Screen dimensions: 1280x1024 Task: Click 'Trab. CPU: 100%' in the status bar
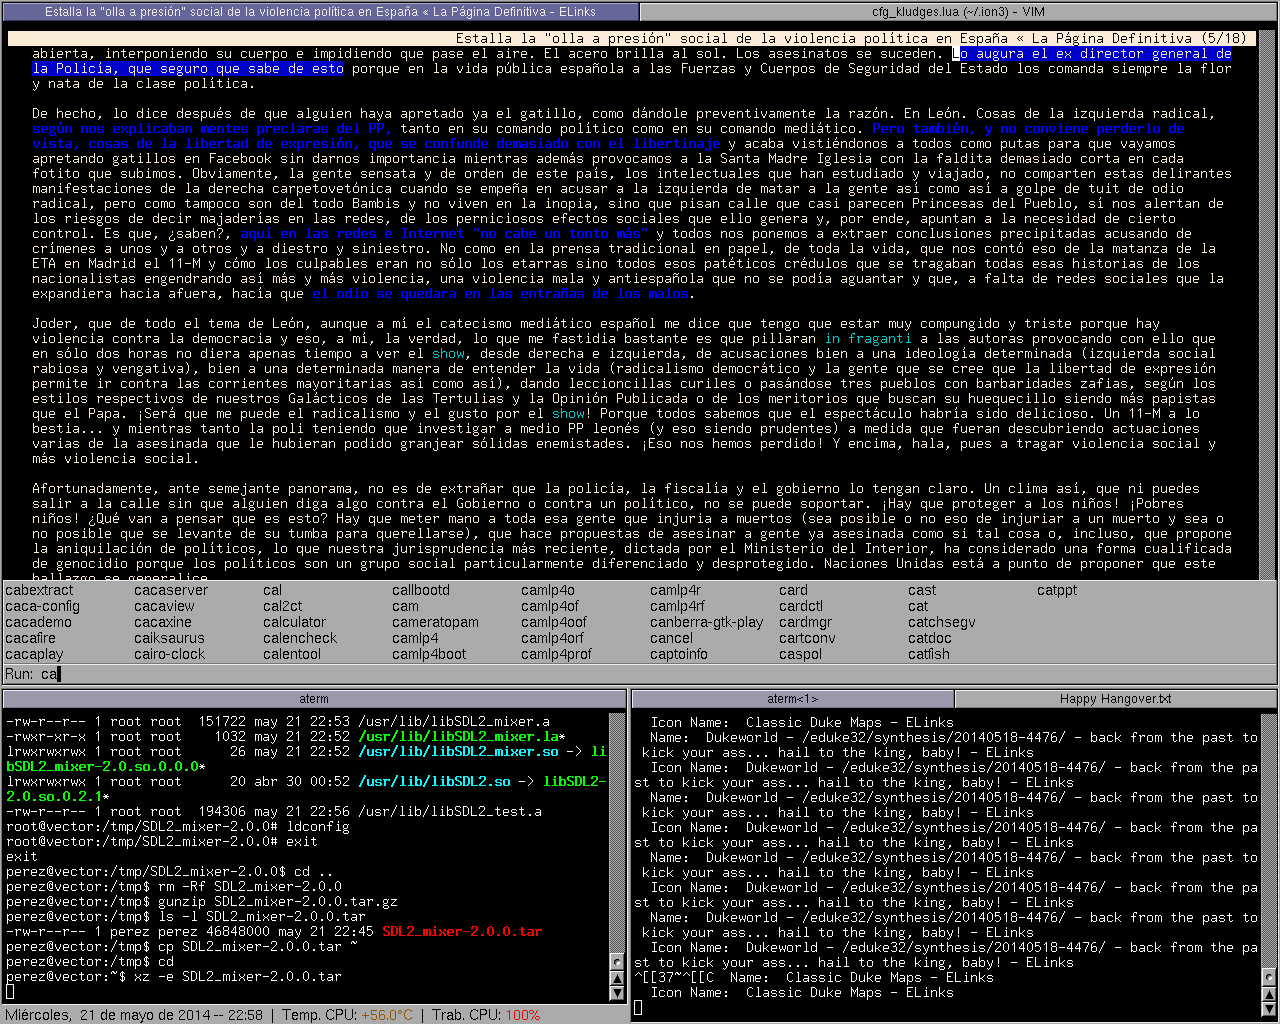[x=486, y=1015]
